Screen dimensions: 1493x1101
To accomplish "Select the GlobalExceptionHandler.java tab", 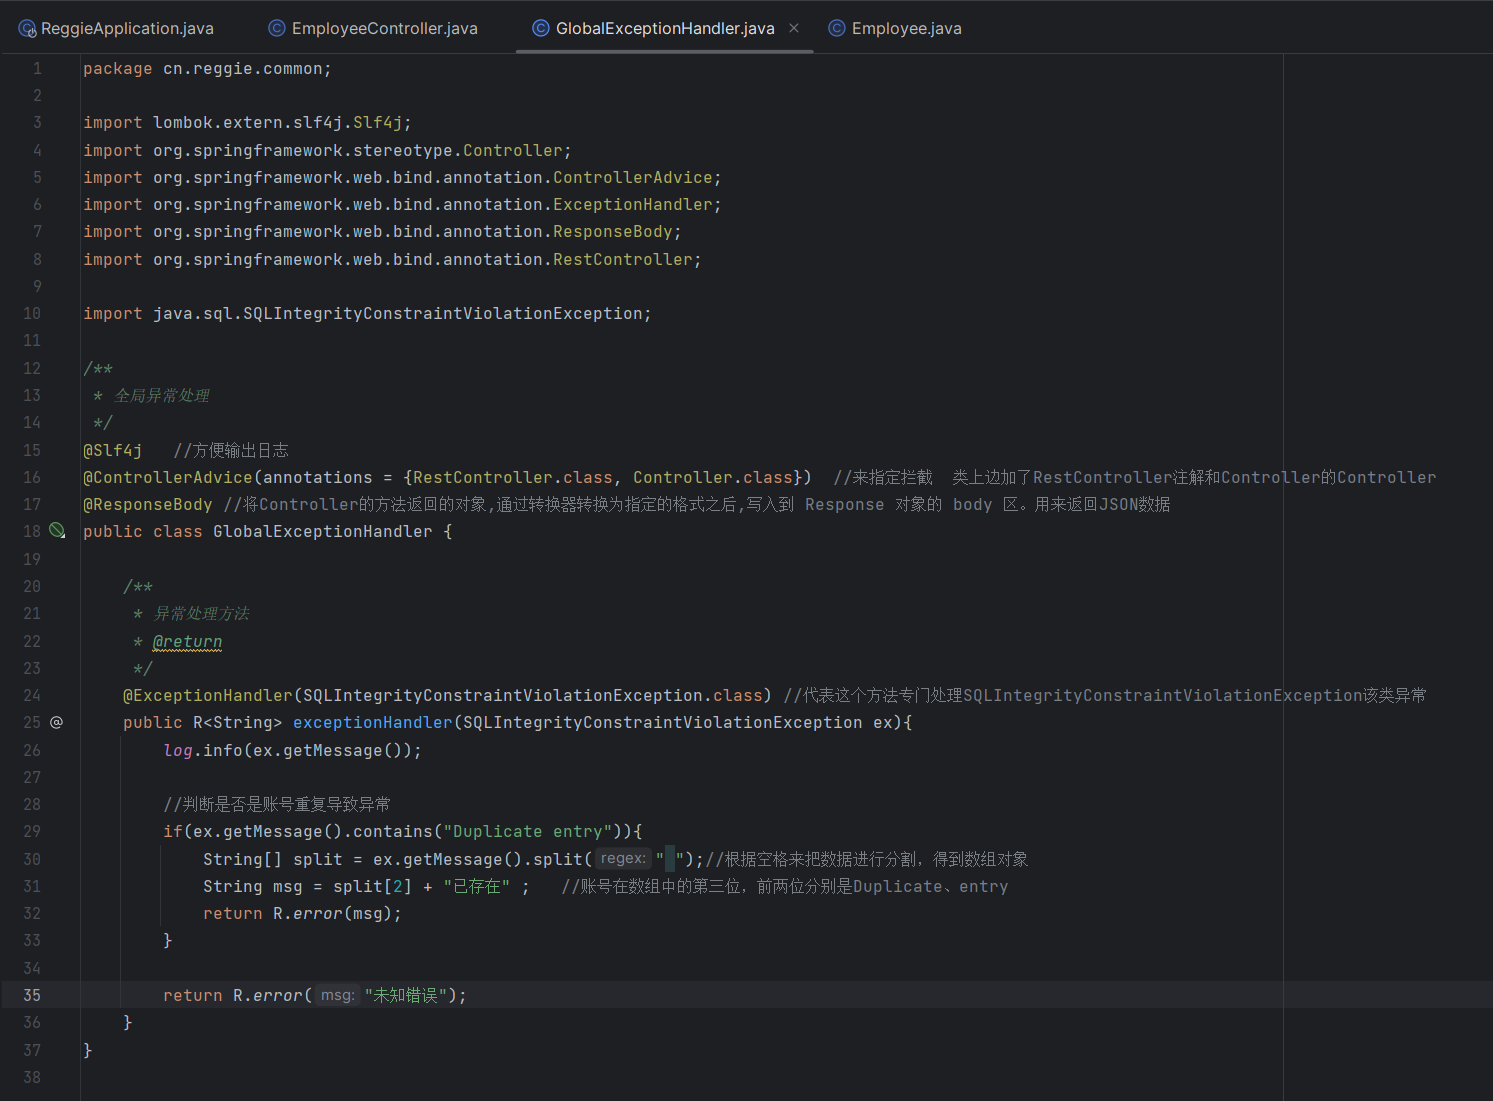I will point(665,28).
